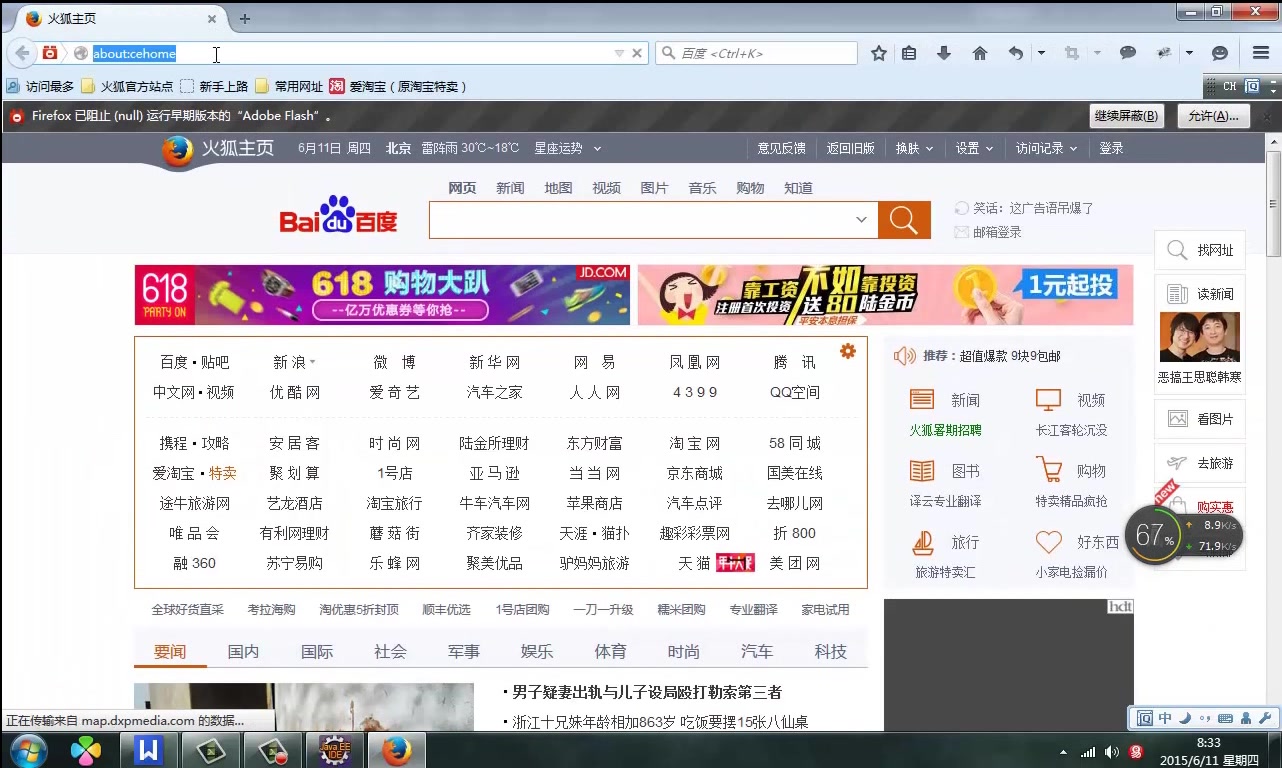Open 新闻 newspaper icon in right panel
Viewport: 1282px width, 768px height.
coord(922,400)
